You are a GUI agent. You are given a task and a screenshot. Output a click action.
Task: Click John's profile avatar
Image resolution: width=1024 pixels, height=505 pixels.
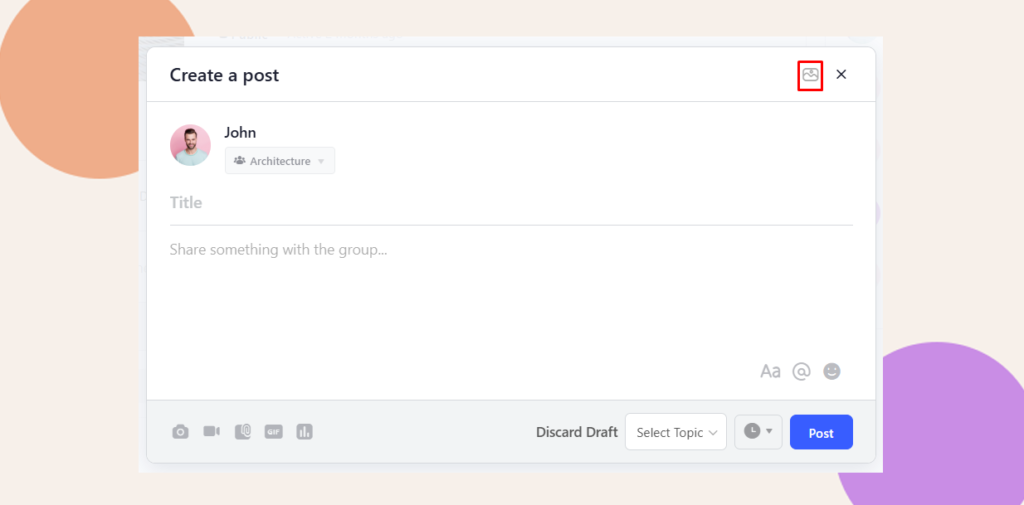[x=190, y=145]
